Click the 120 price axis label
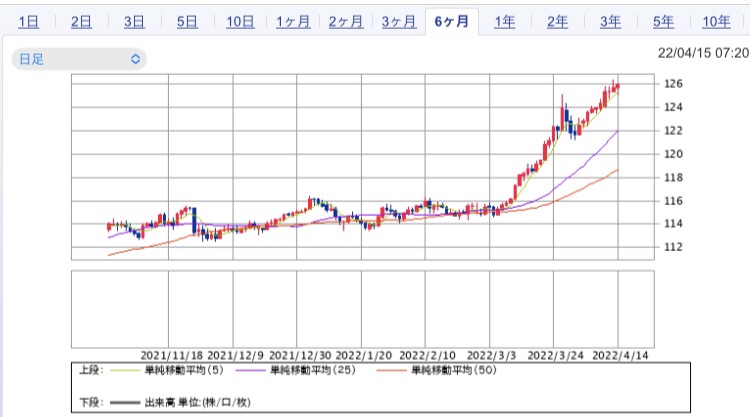Screen dimensions: 750x417 pyautogui.click(x=673, y=154)
